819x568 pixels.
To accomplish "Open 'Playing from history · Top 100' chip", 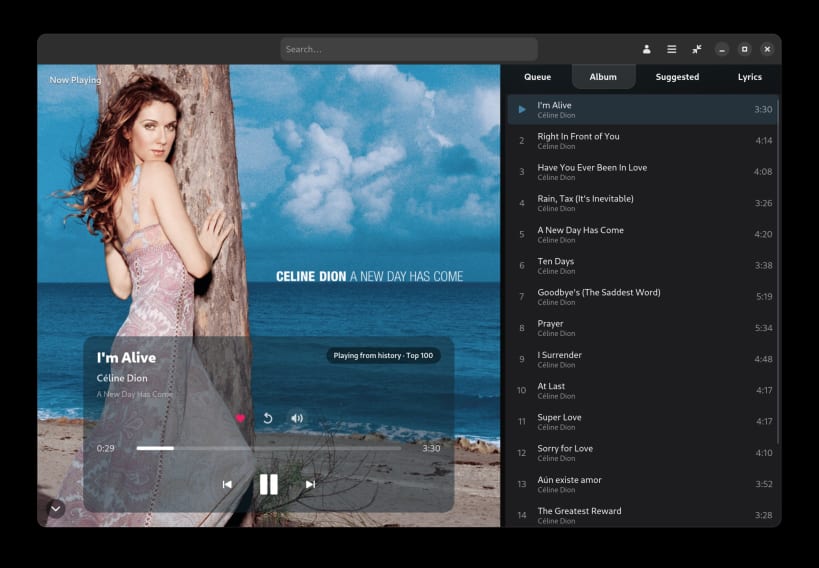I will (383, 355).
